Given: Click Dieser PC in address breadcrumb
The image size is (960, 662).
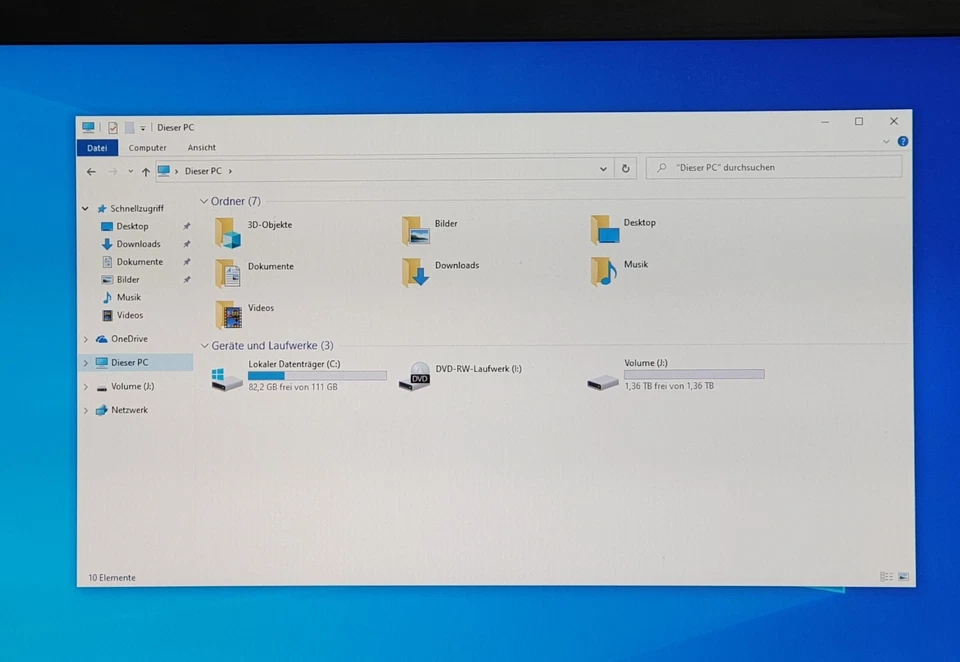Looking at the screenshot, I should pyautogui.click(x=203, y=171).
